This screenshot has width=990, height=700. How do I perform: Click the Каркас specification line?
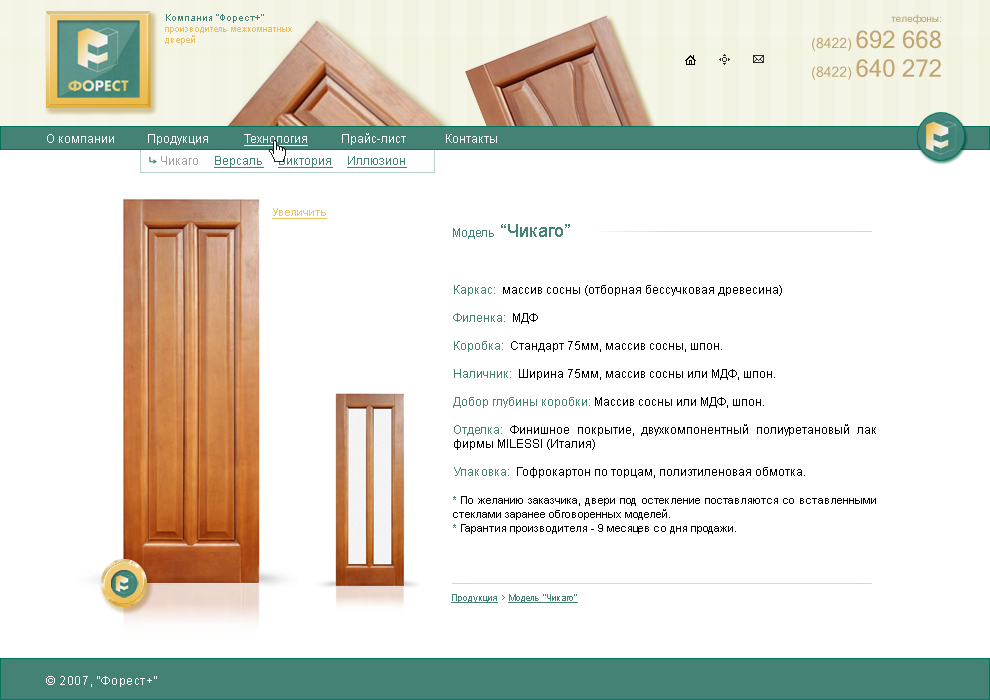(617, 290)
